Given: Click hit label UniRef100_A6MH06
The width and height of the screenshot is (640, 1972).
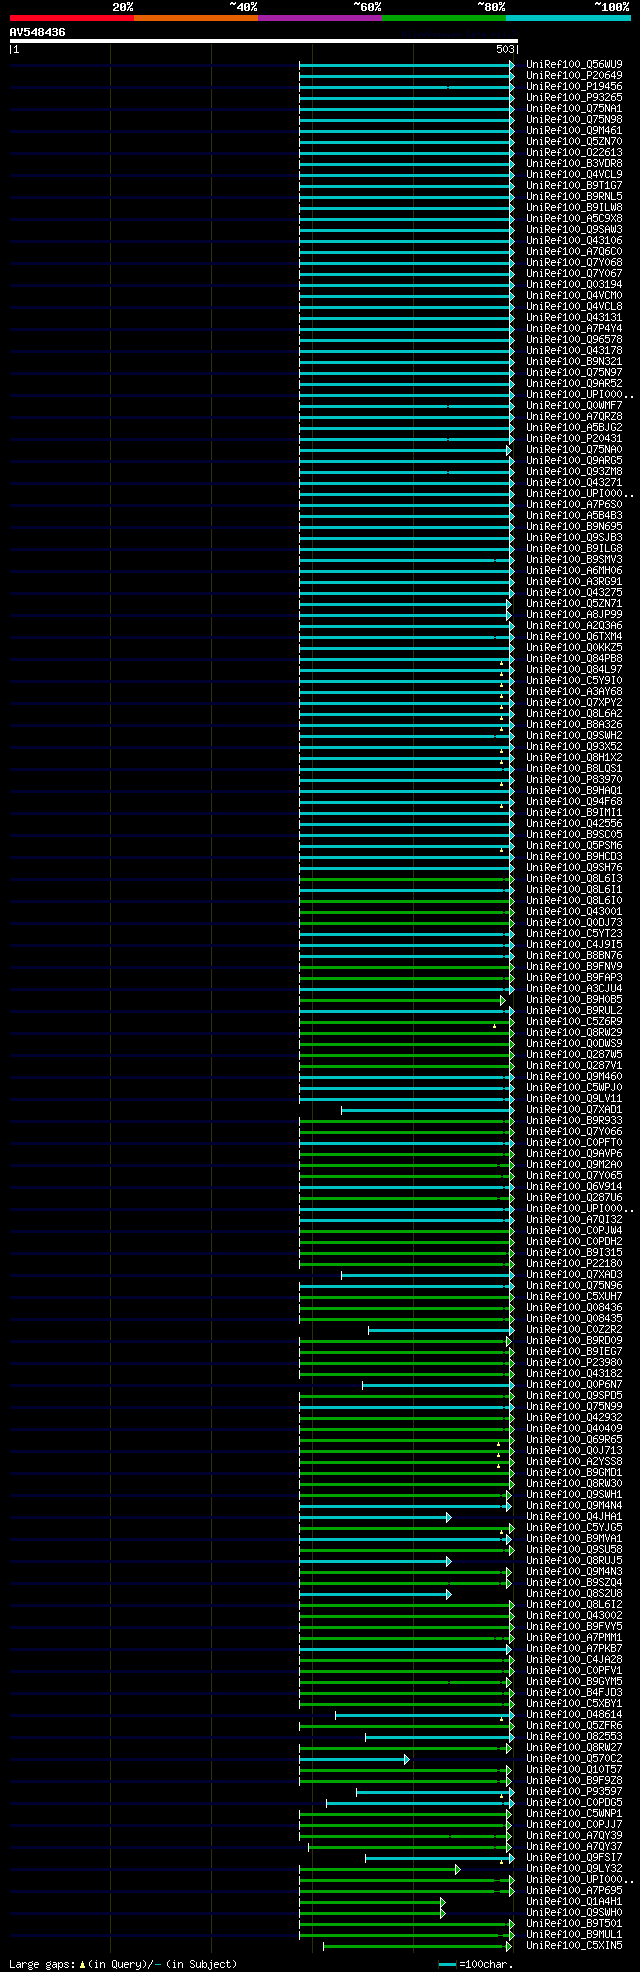Looking at the screenshot, I should 574,570.
